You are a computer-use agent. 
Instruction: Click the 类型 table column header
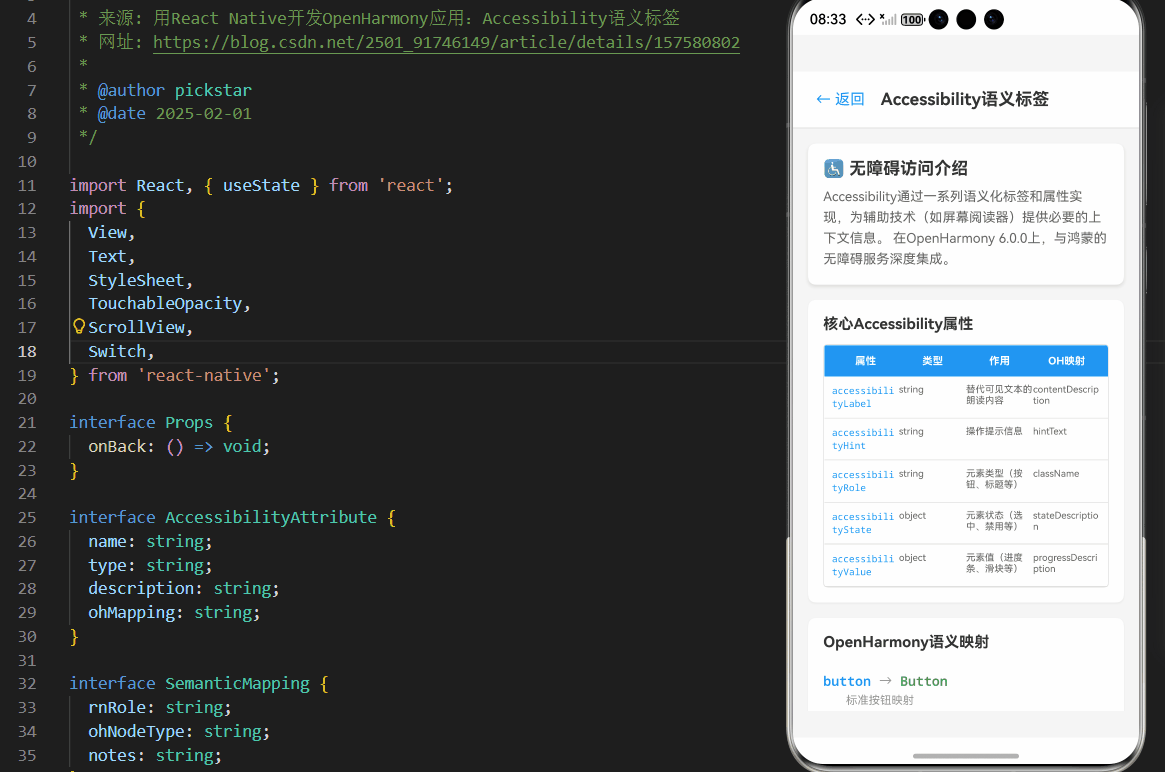(932, 361)
